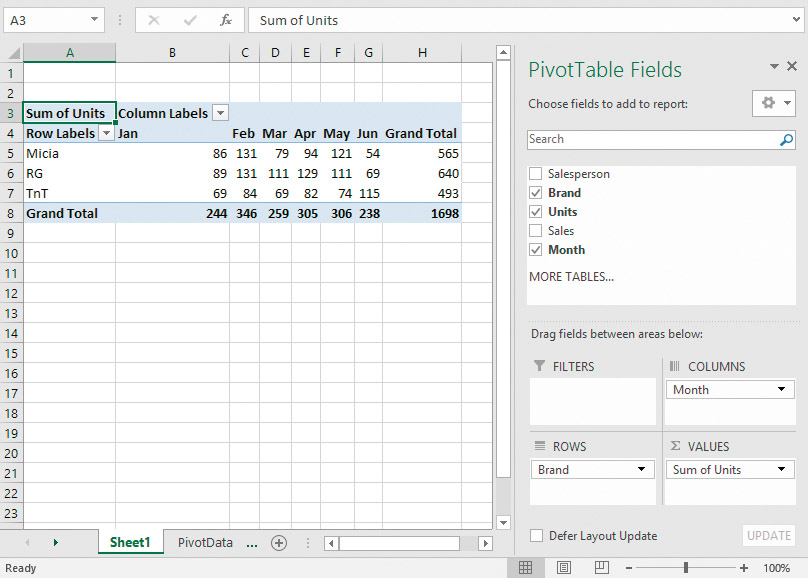
Task: Open Sum of Units dropdown in VALUES
Action: 781,469
